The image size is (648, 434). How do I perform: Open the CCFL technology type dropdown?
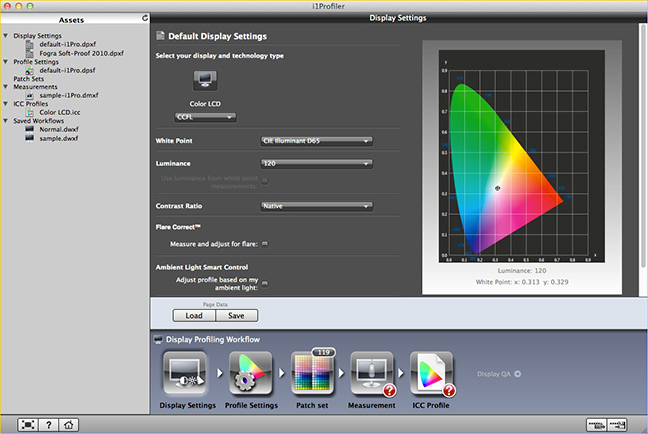[x=205, y=117]
